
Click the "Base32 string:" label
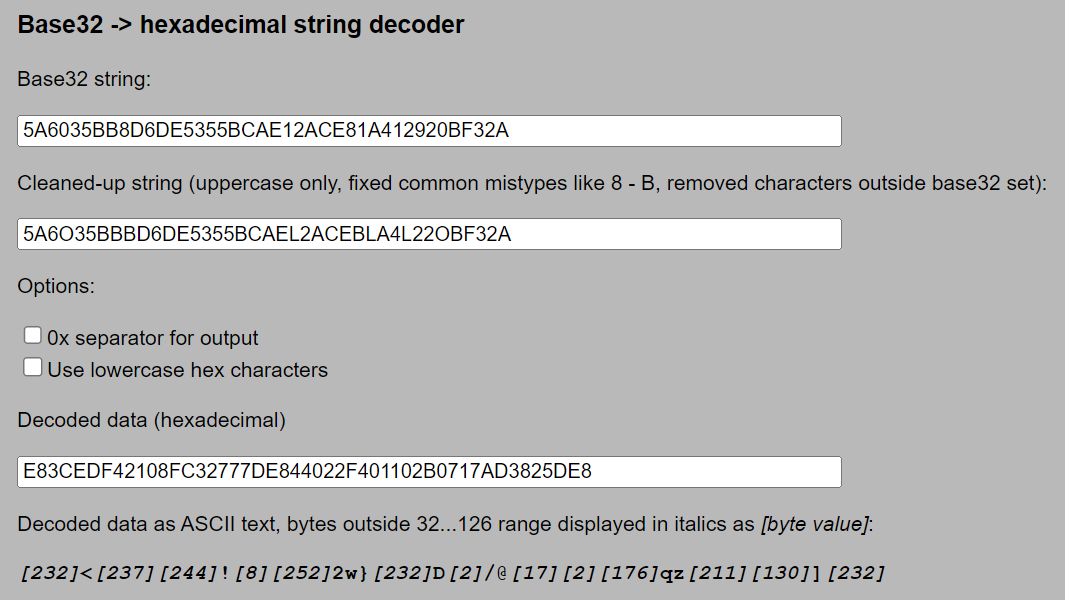pyautogui.click(x=84, y=79)
